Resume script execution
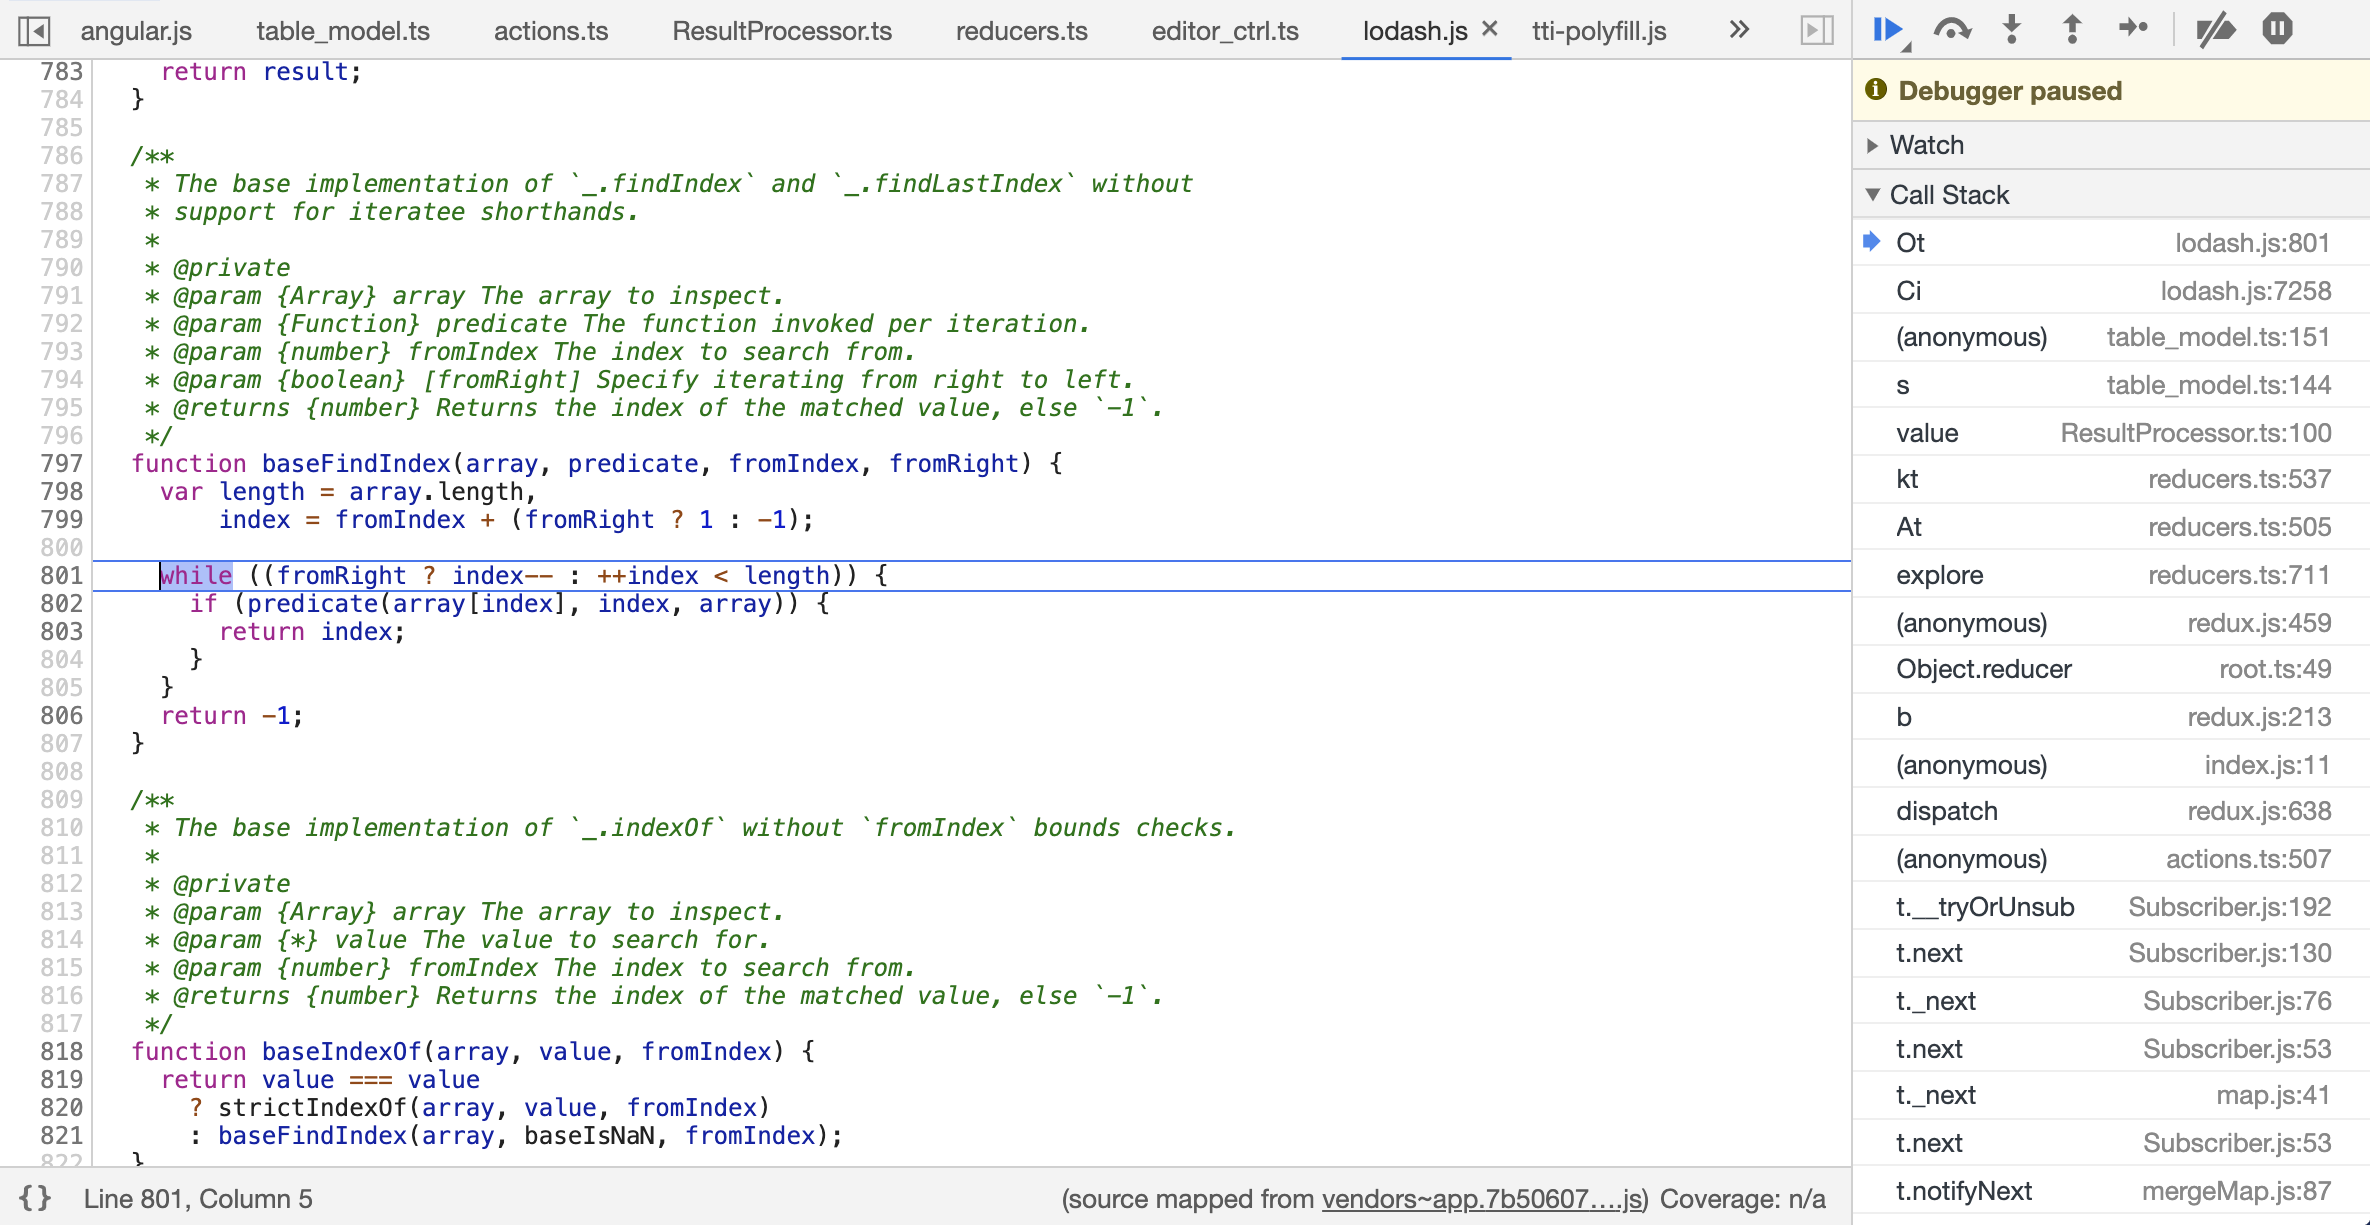The height and width of the screenshot is (1225, 2370). (1886, 30)
